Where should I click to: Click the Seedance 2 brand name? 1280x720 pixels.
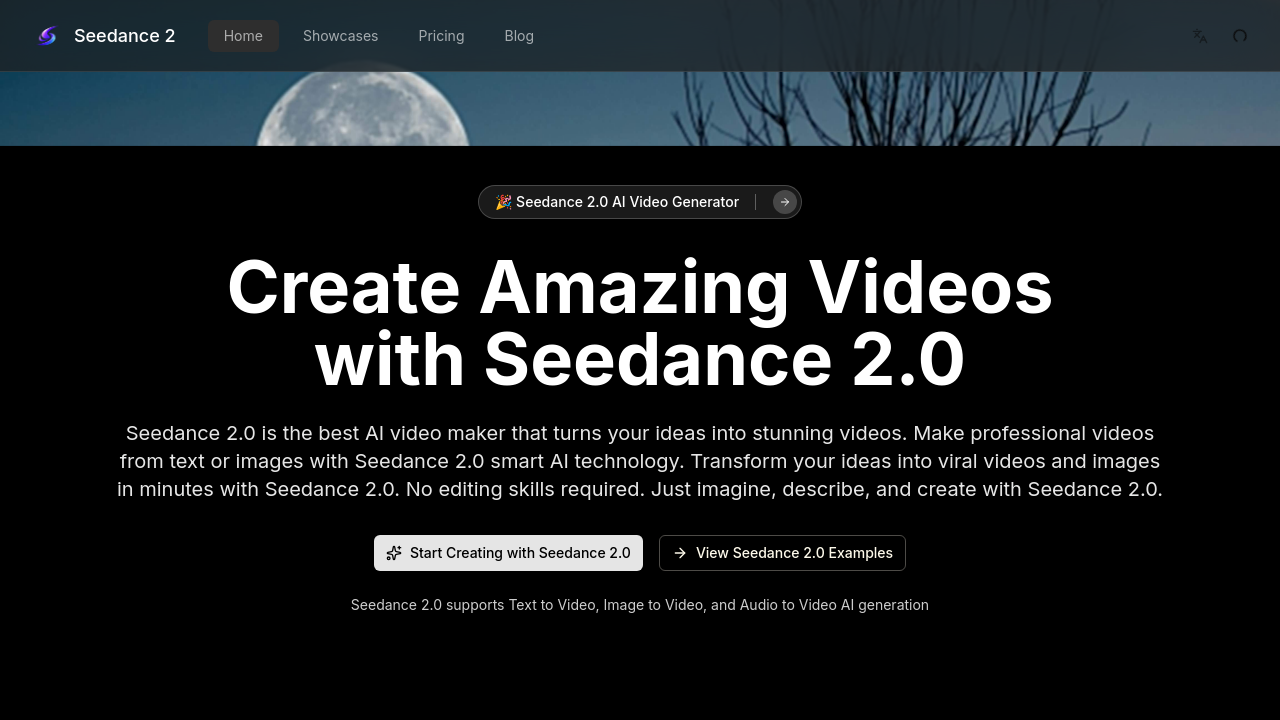(x=124, y=36)
